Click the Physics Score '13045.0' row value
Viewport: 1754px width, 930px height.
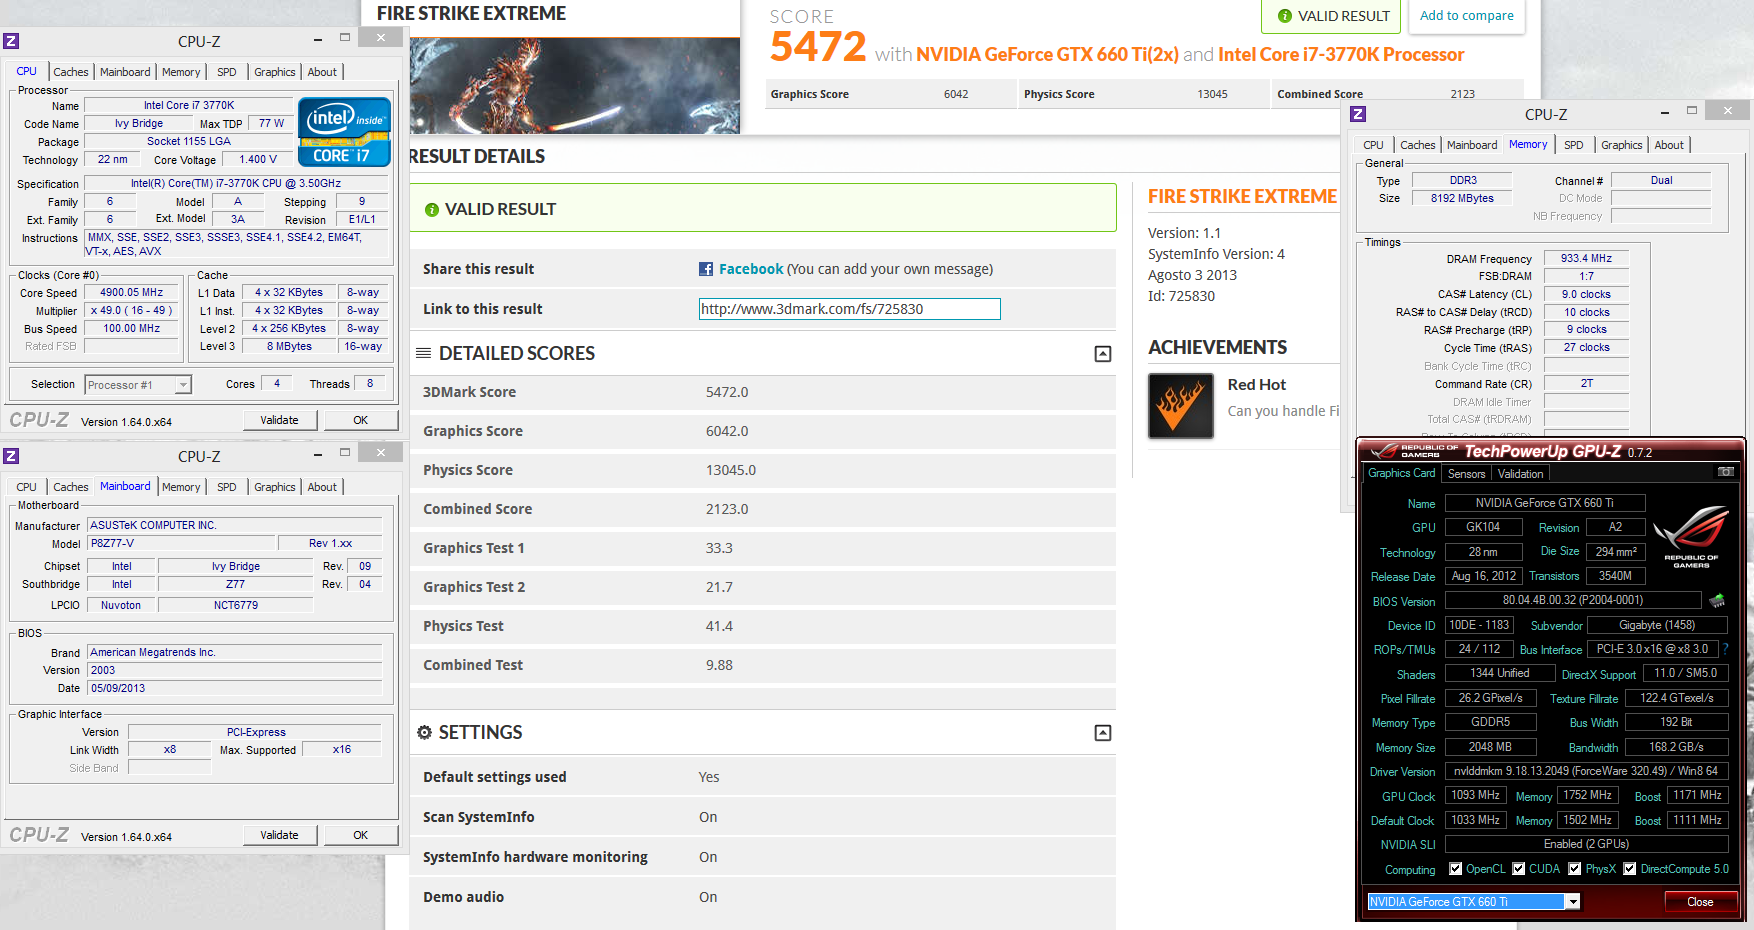coord(731,470)
